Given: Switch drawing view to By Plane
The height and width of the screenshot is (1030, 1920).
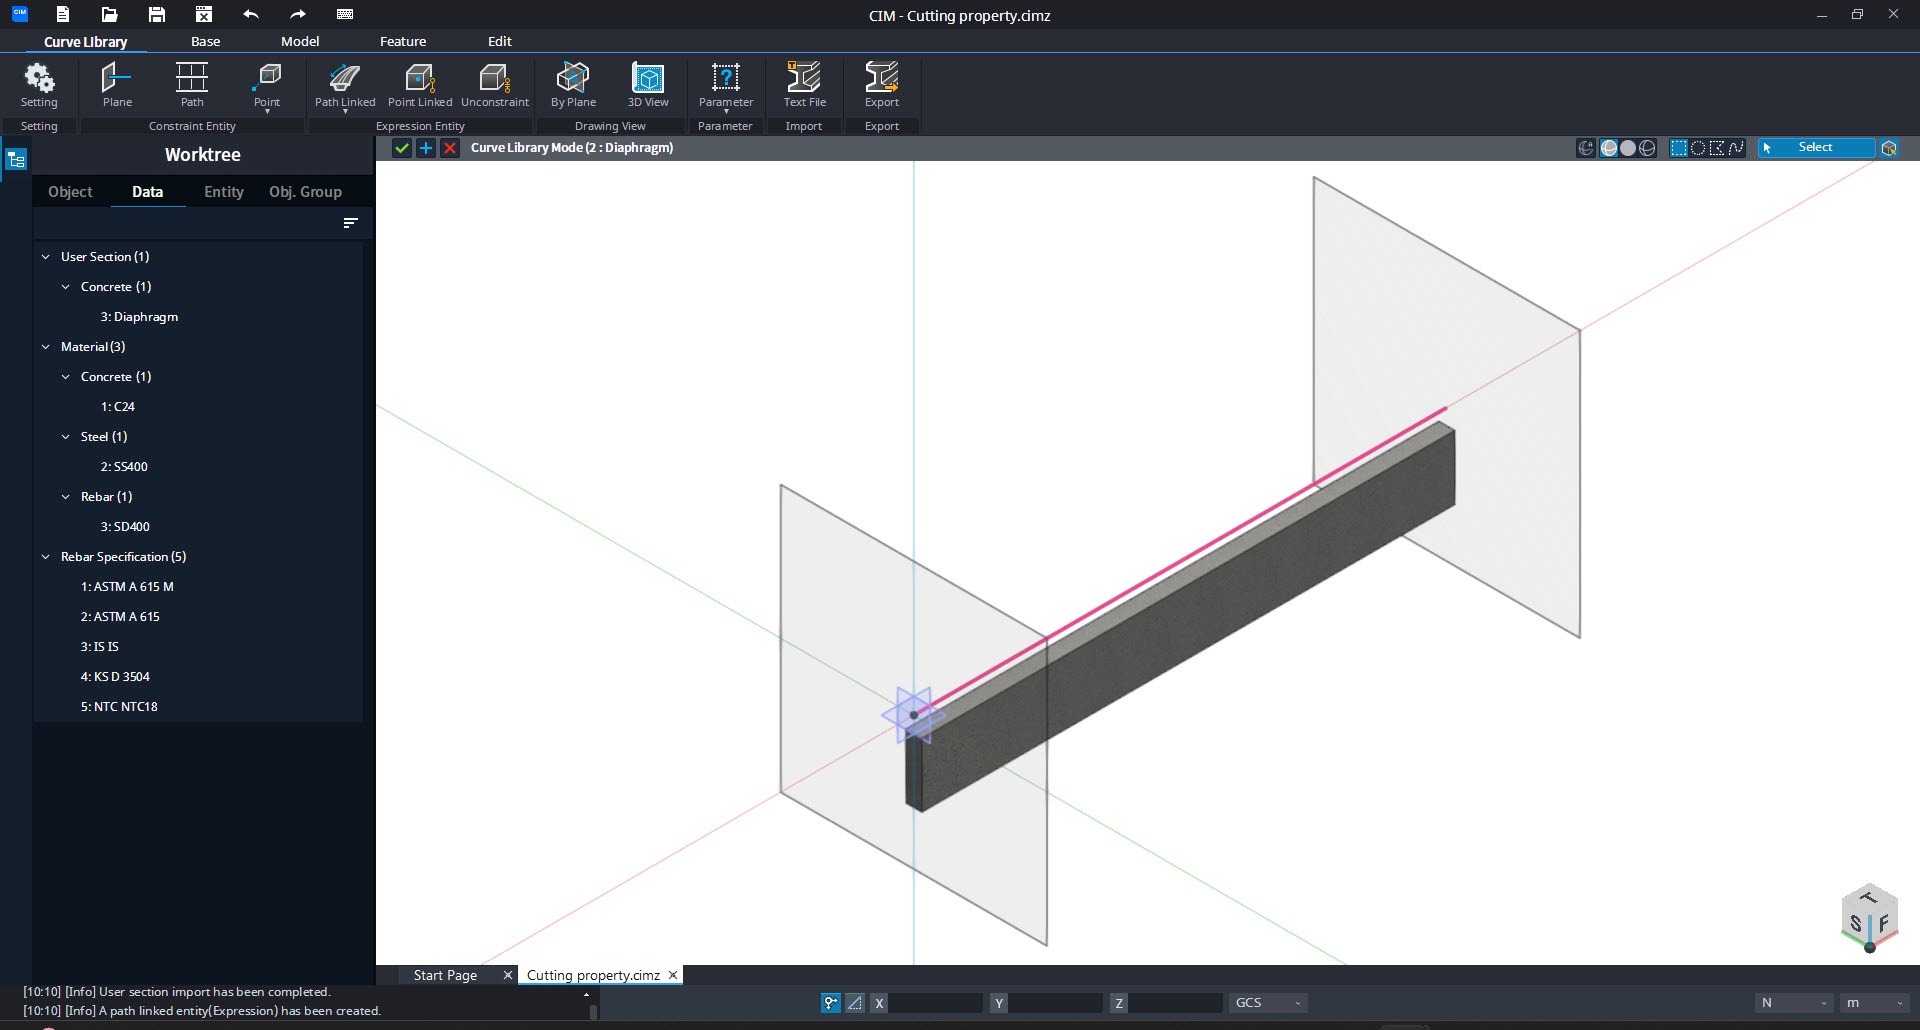Looking at the screenshot, I should (x=573, y=85).
